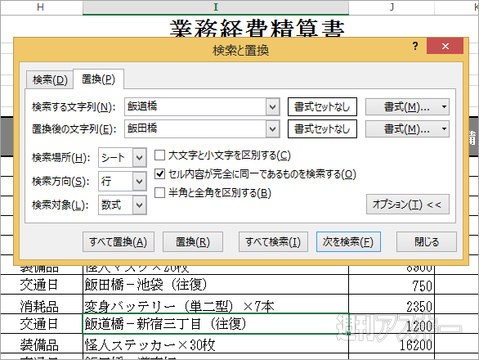Select column J header
479x360 pixels.
392,7
